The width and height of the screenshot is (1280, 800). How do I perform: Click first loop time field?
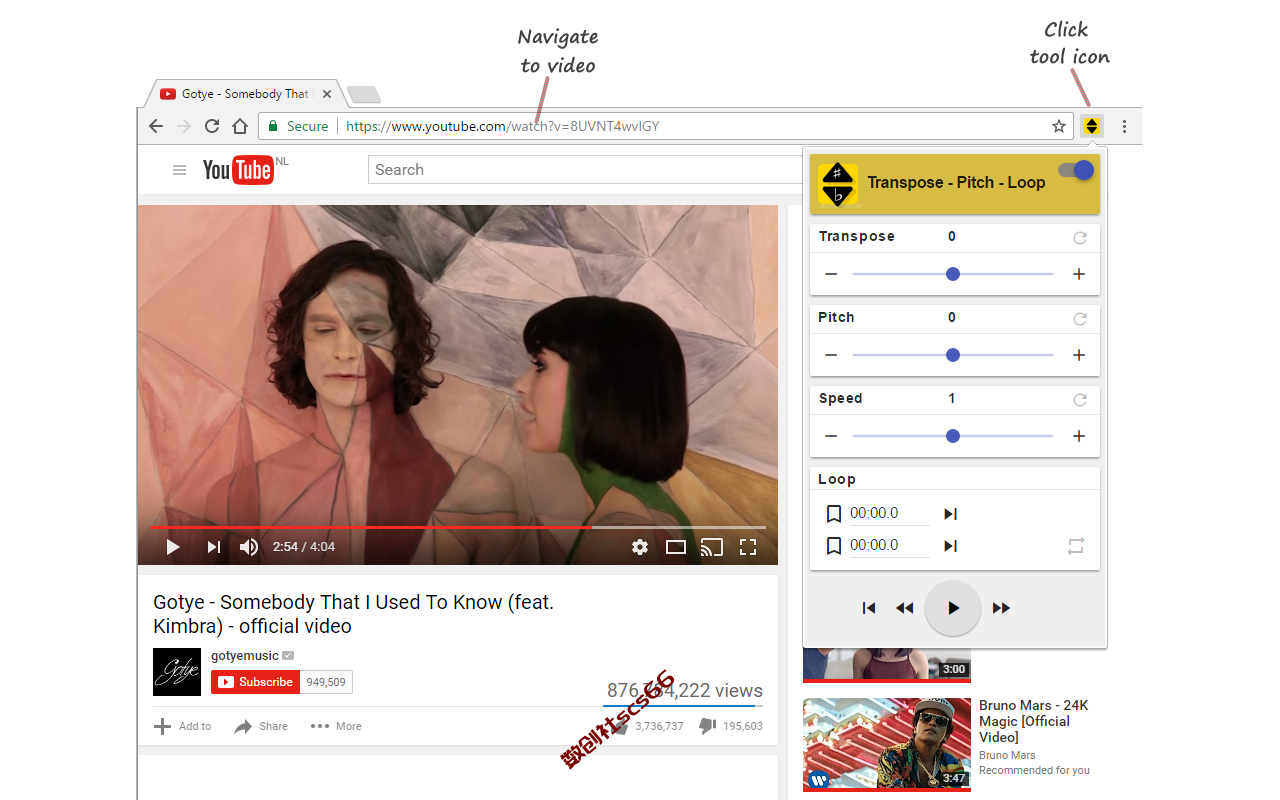(x=890, y=514)
